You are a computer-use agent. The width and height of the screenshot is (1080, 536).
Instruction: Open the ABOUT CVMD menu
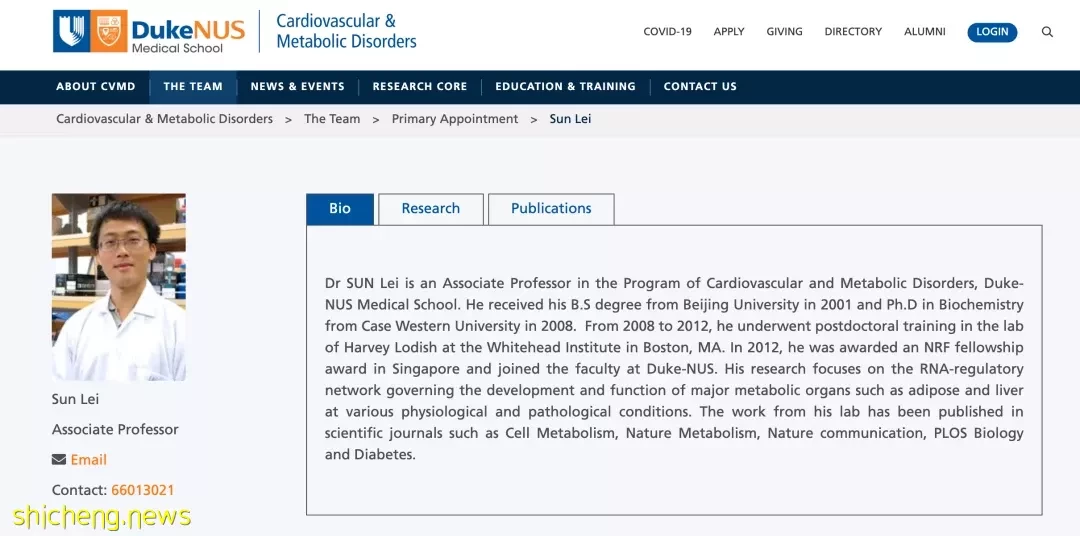96,87
